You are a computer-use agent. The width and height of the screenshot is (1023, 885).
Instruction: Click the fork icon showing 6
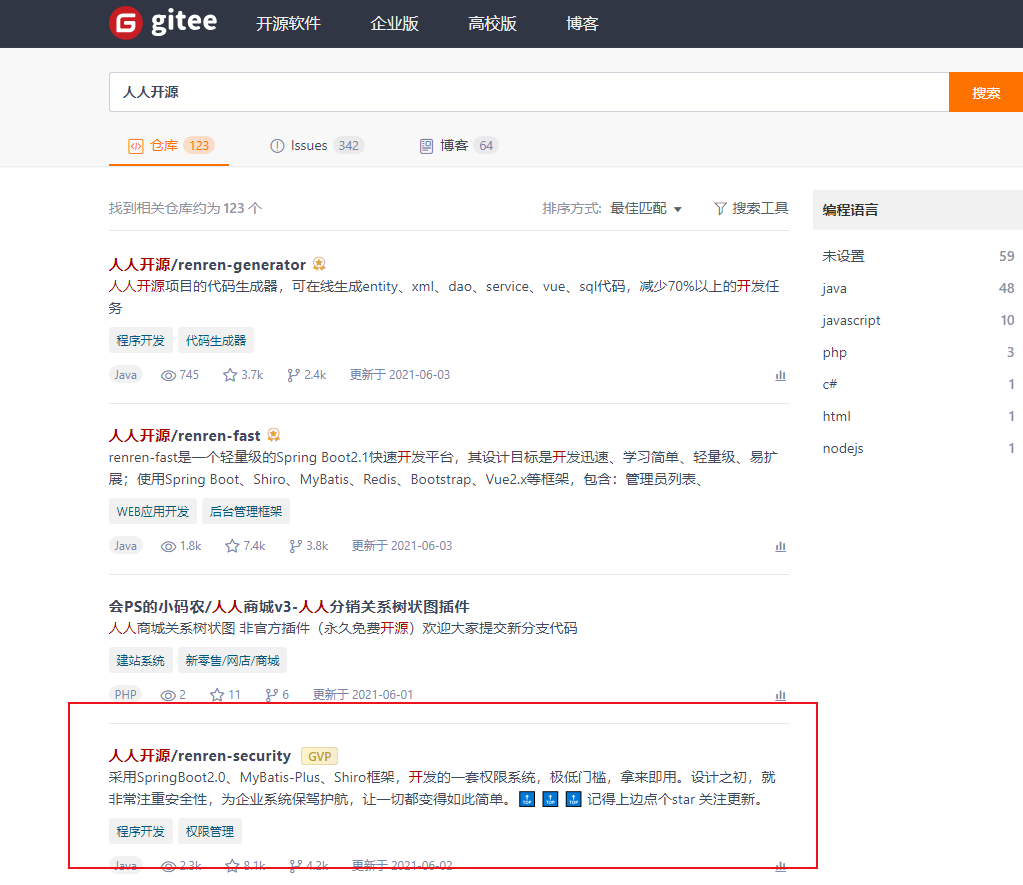(271, 694)
